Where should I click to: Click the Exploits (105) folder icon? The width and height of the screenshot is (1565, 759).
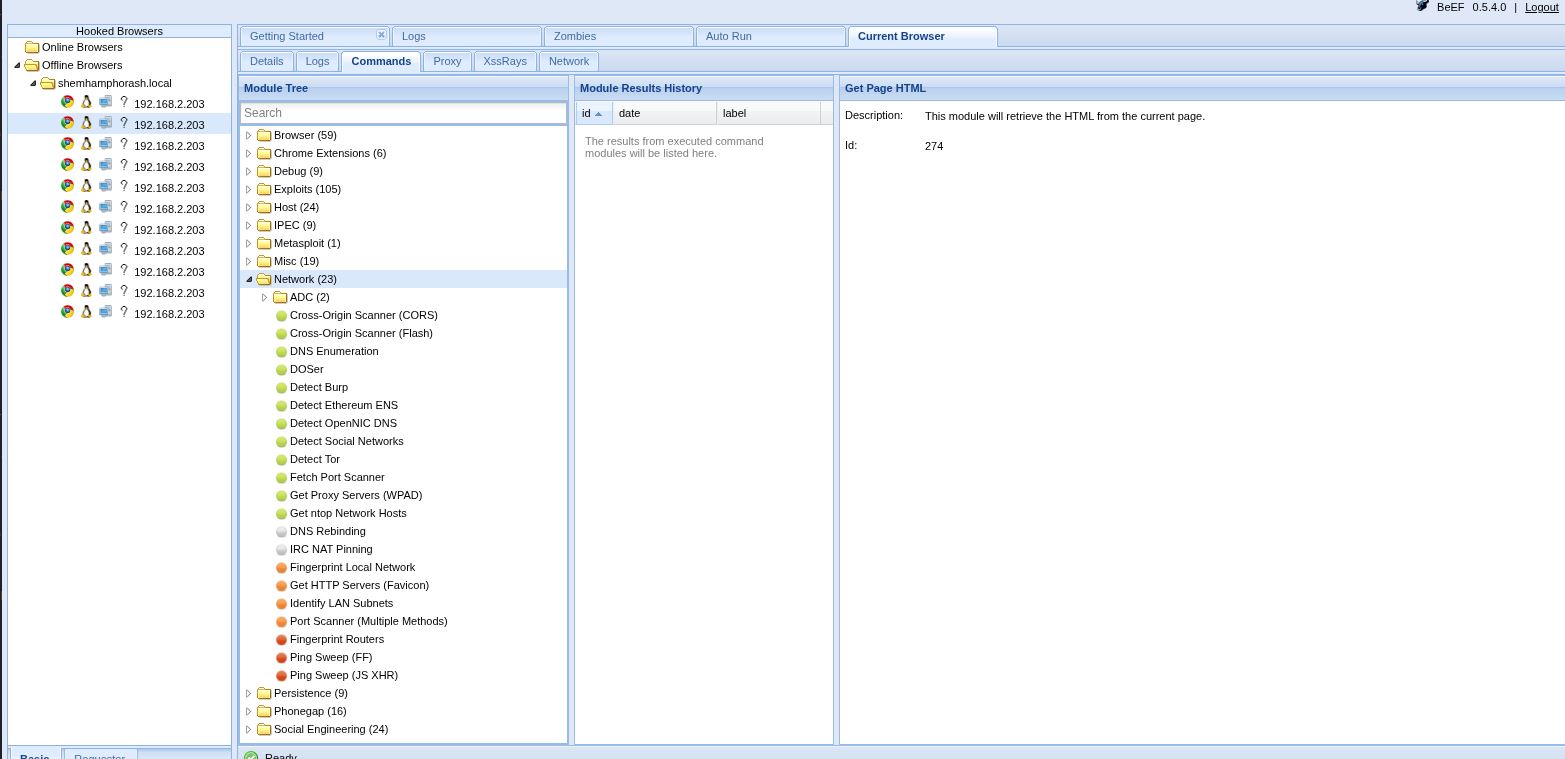[x=264, y=189]
